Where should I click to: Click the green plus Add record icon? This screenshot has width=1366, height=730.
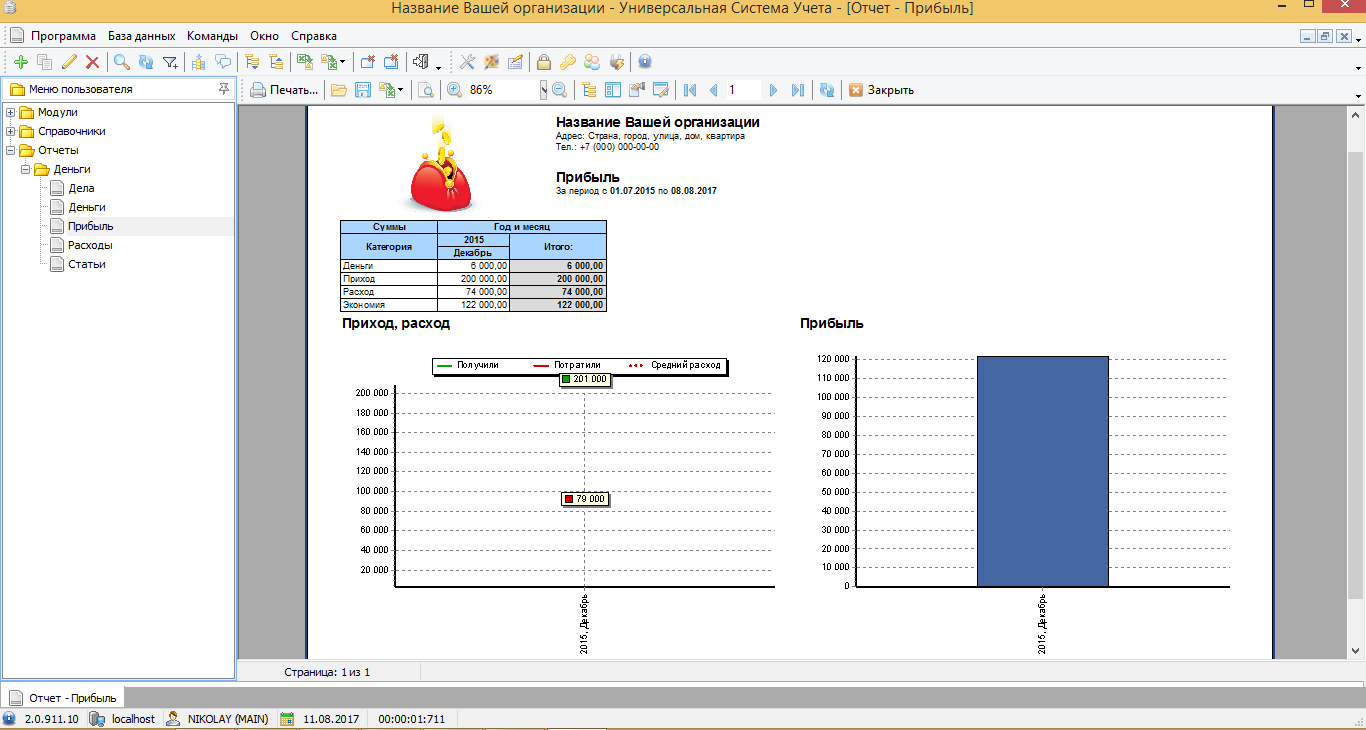click(x=21, y=62)
